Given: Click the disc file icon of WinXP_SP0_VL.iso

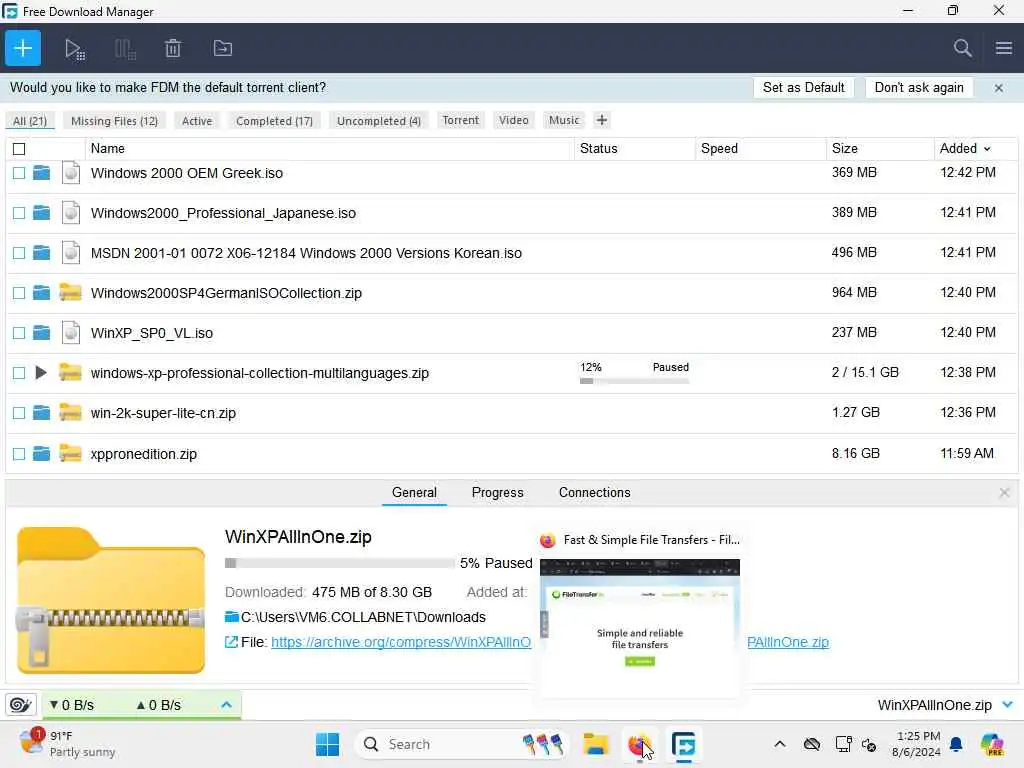Looking at the screenshot, I should [x=71, y=333].
